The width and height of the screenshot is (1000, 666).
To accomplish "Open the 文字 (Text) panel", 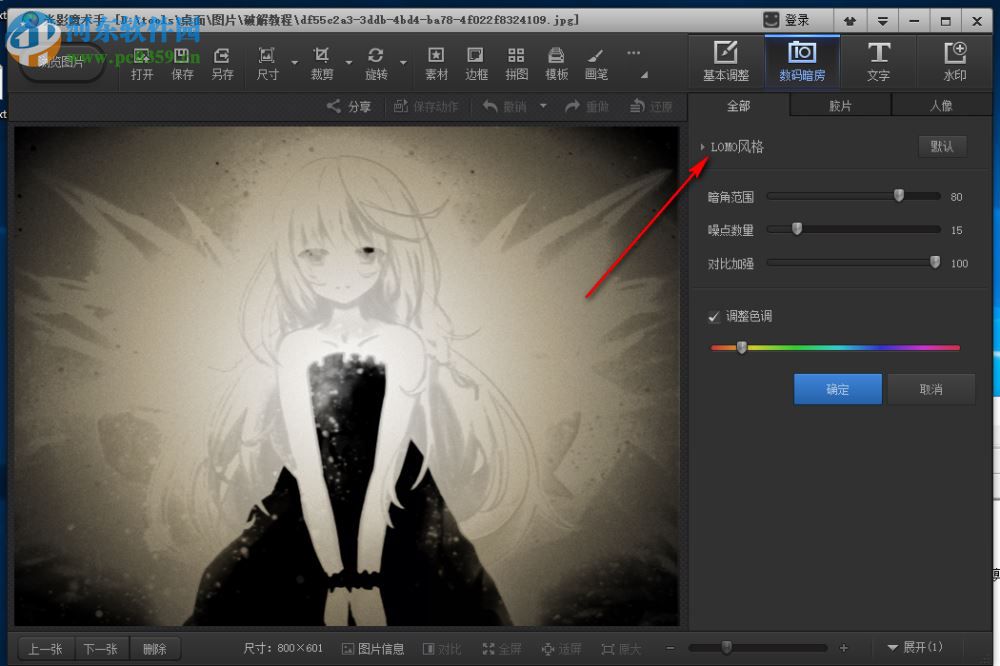I will pos(879,61).
